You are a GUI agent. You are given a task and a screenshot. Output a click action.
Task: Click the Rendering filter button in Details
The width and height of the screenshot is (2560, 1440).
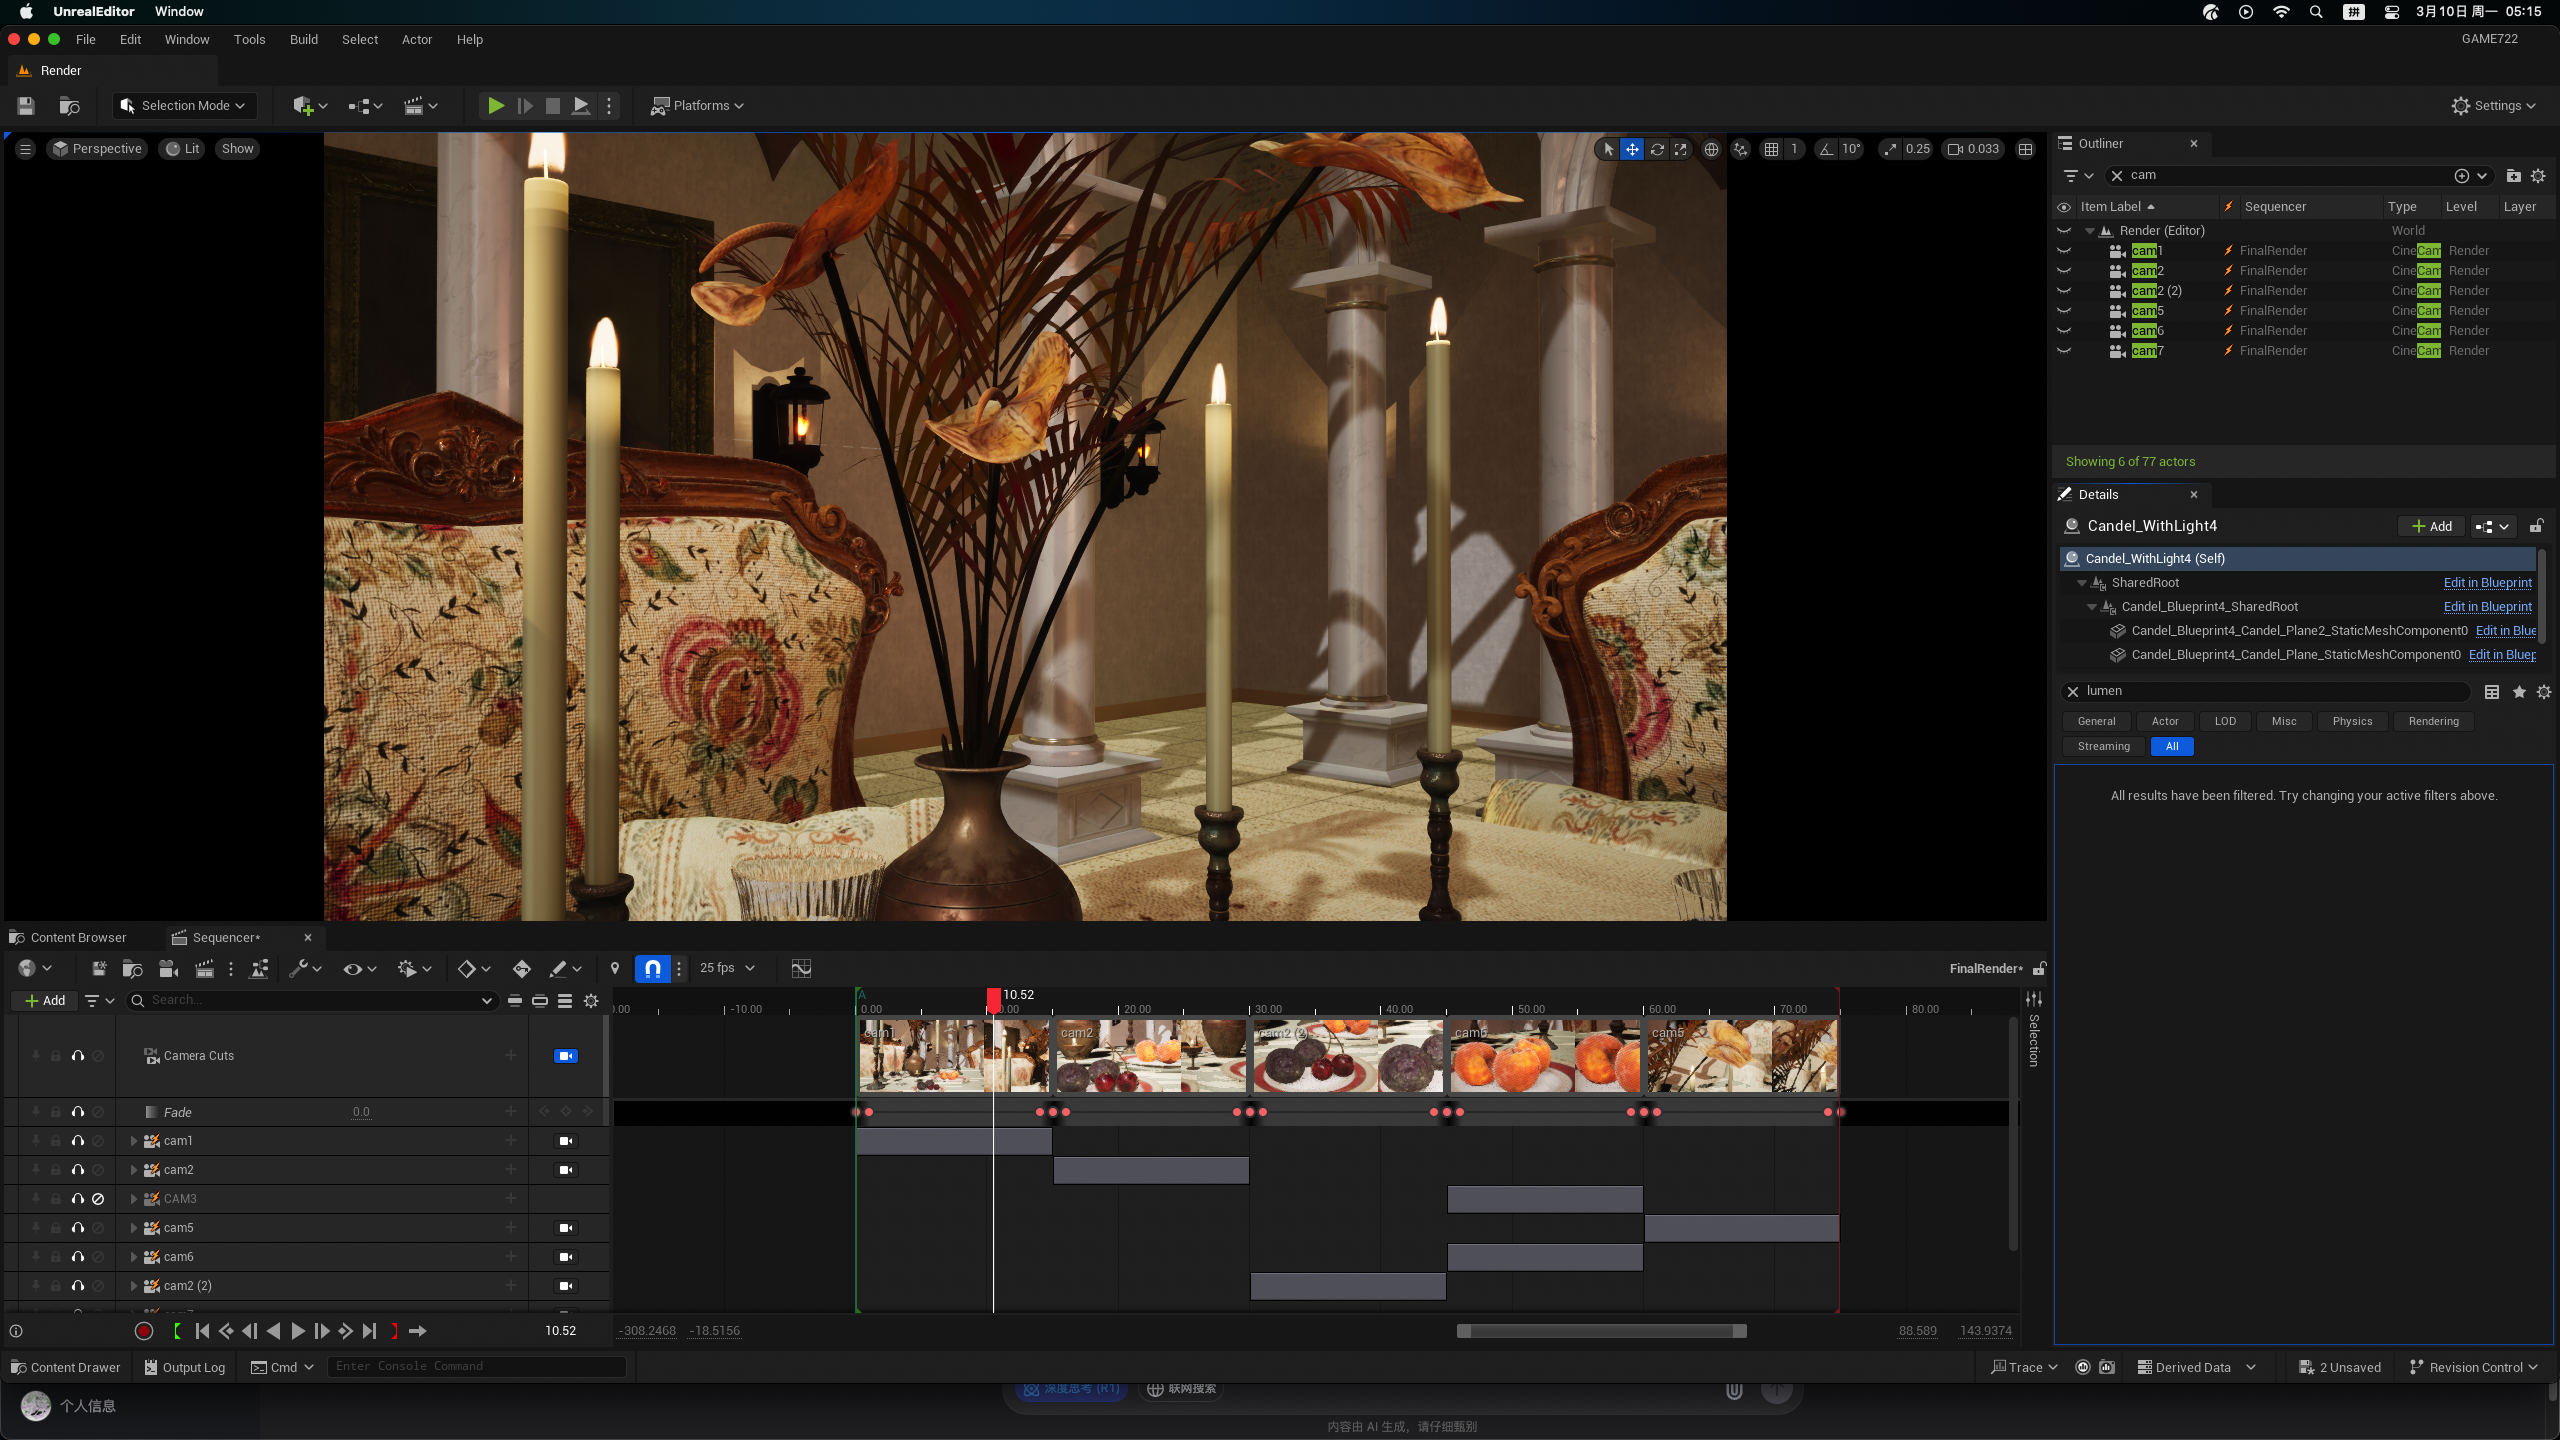click(2433, 721)
